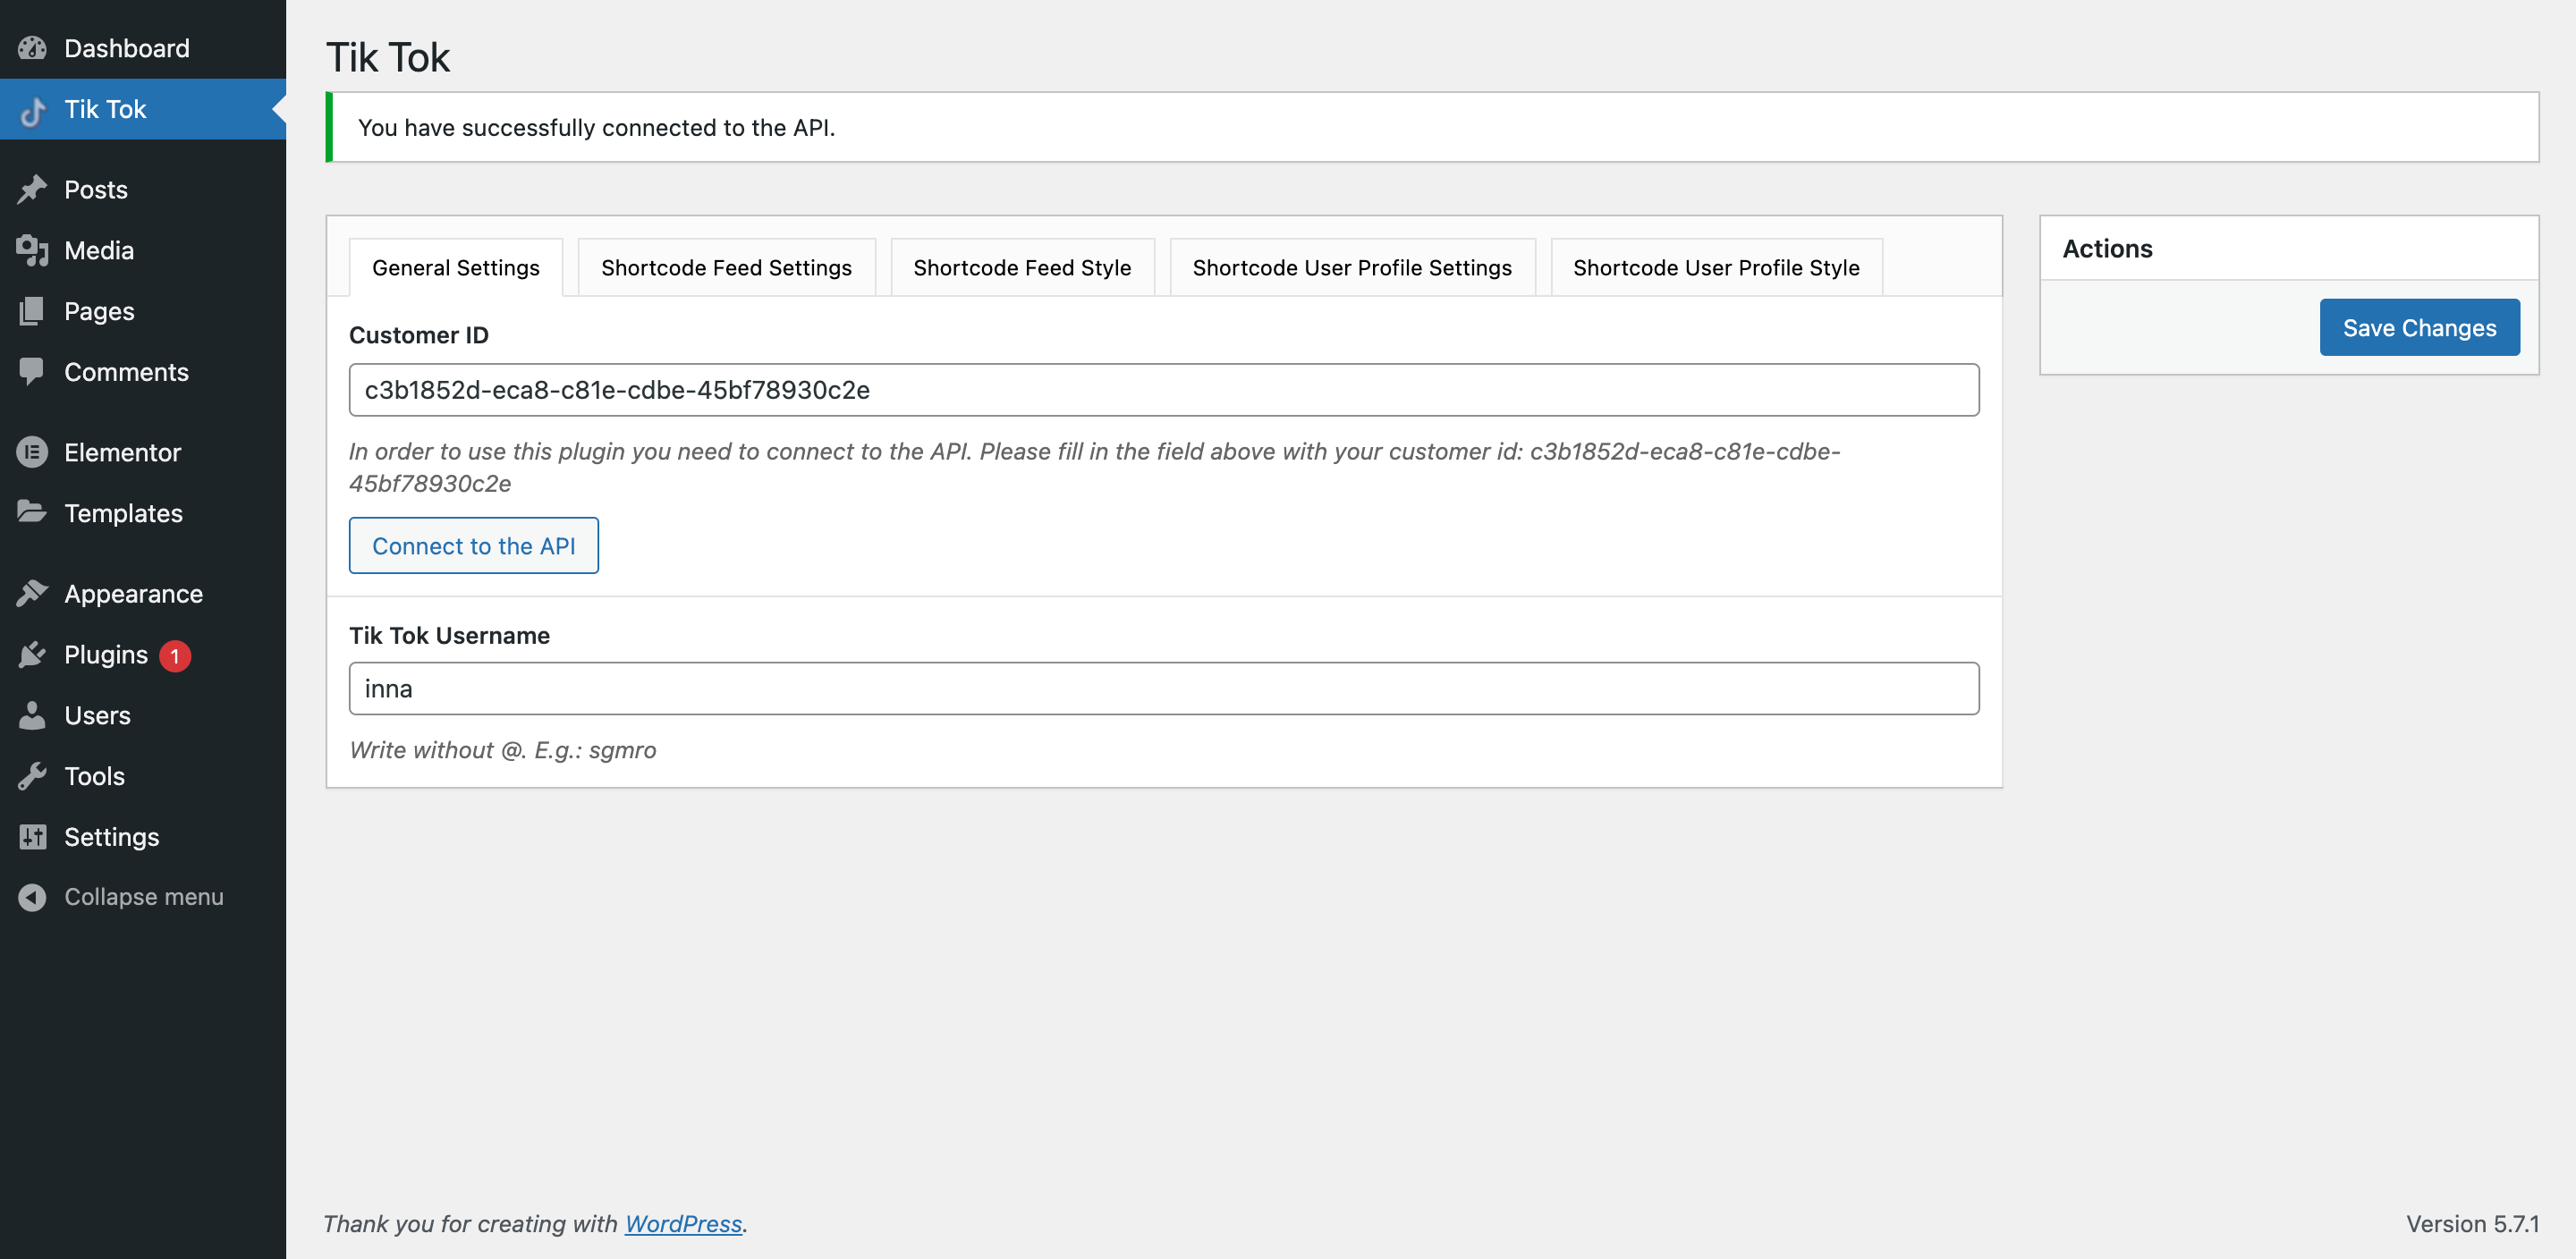
Task: Click the Connect to the API button
Action: [x=474, y=545]
